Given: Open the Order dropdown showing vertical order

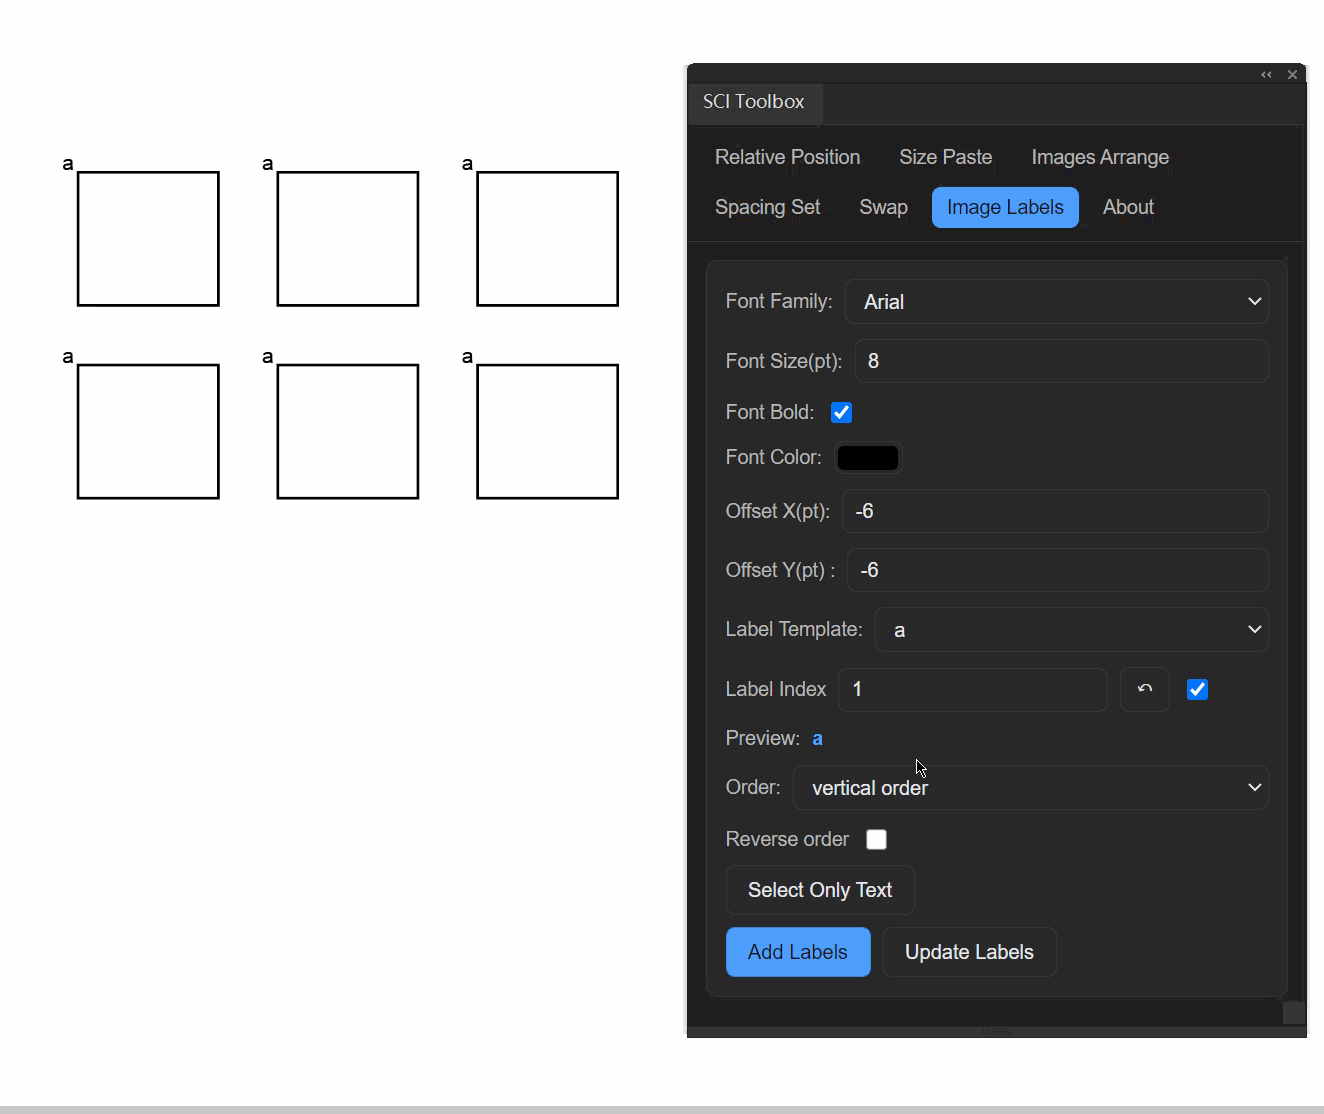Looking at the screenshot, I should point(1030,788).
